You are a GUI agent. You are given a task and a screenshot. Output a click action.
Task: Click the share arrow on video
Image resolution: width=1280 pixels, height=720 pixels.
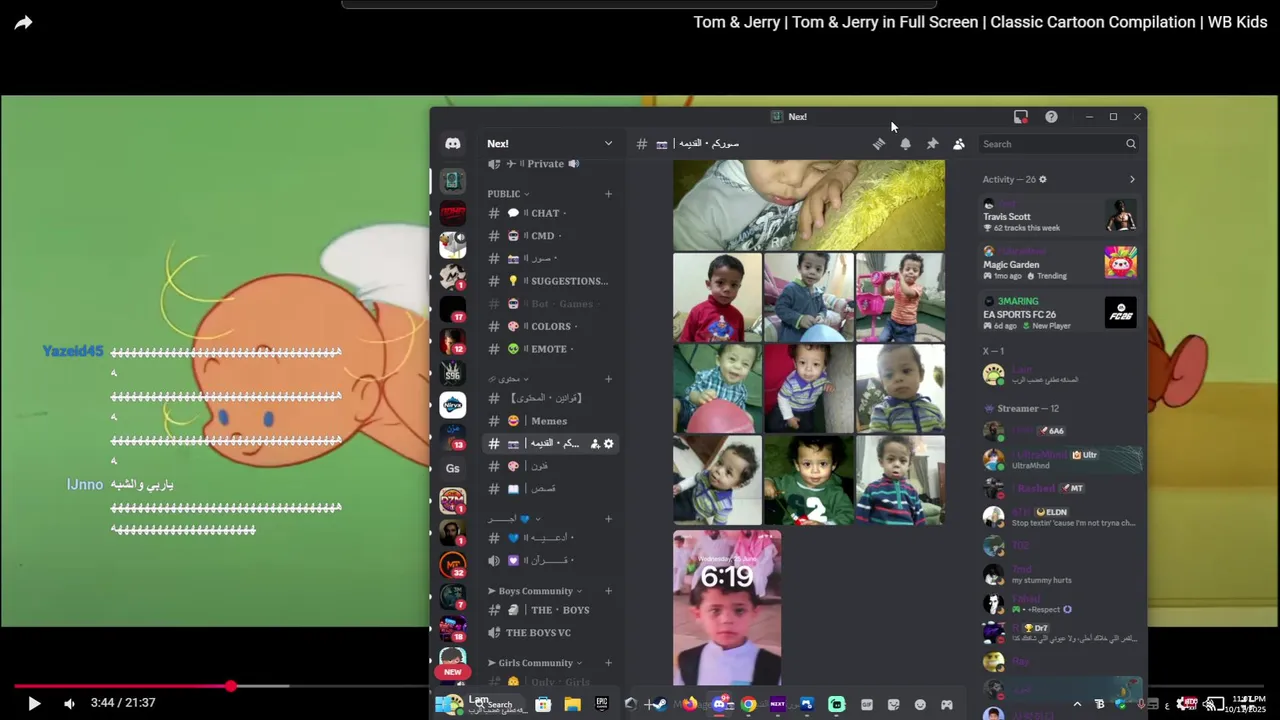coord(23,22)
